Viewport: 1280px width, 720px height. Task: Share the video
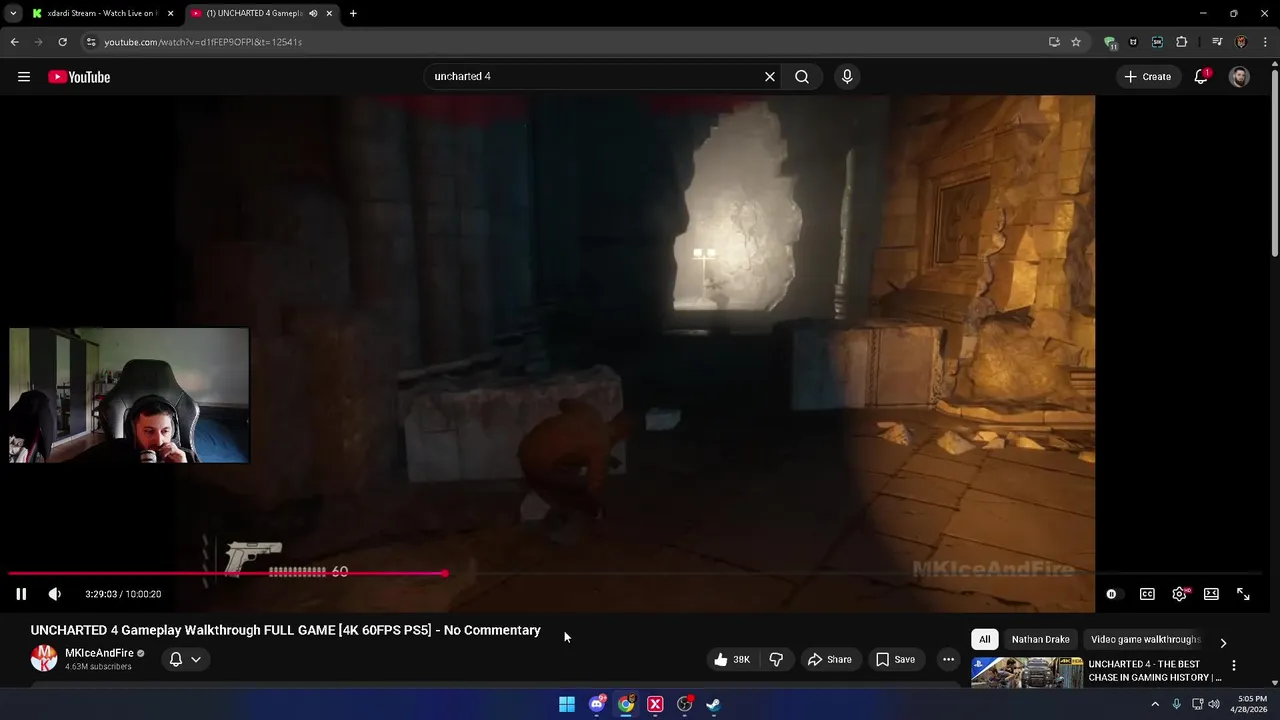pos(829,660)
